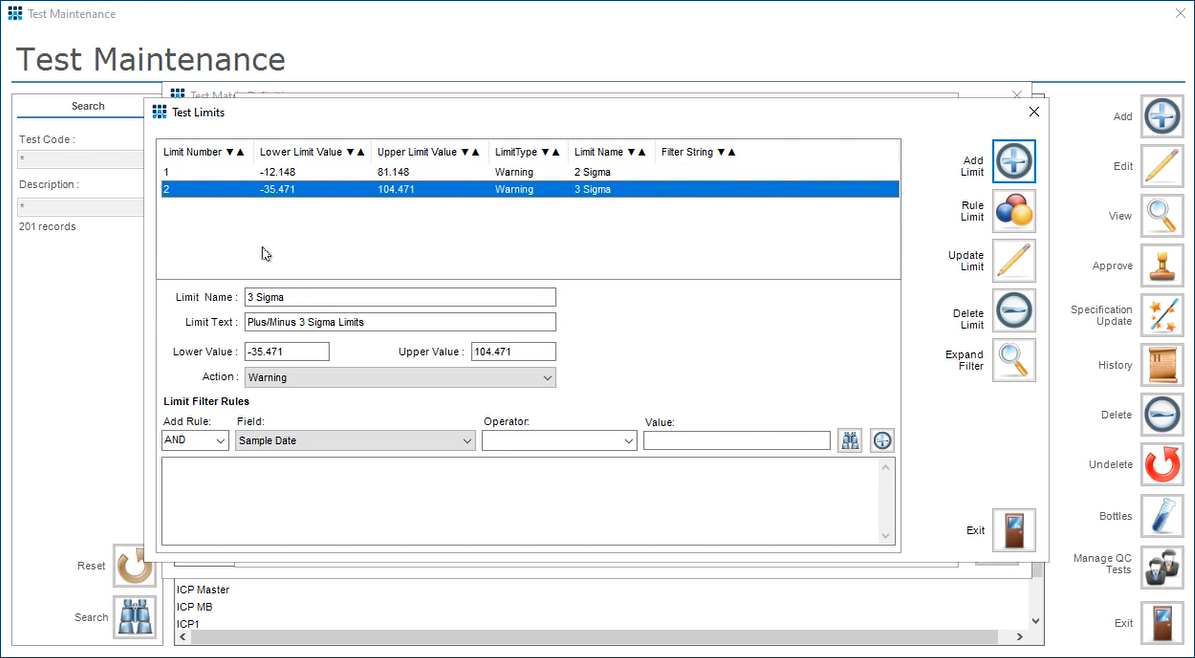Image resolution: width=1195 pixels, height=658 pixels.
Task: Click the Update Limit pencil icon
Action: 1013,261
